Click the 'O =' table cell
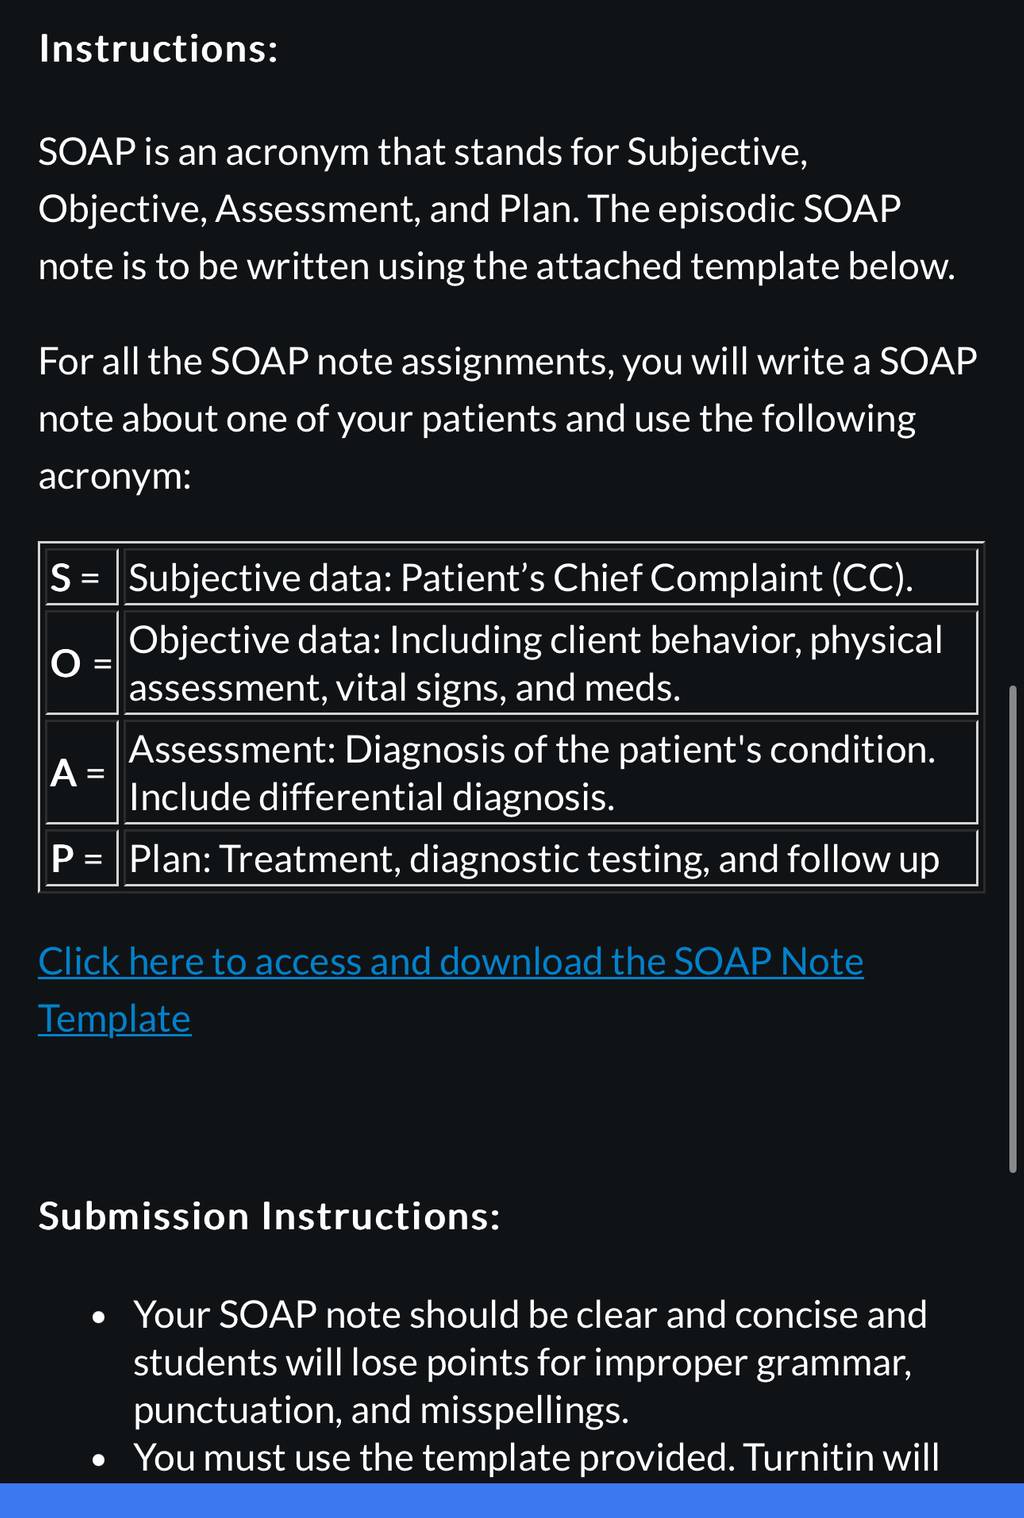Viewport: 1024px width, 1518px height. coord(80,662)
